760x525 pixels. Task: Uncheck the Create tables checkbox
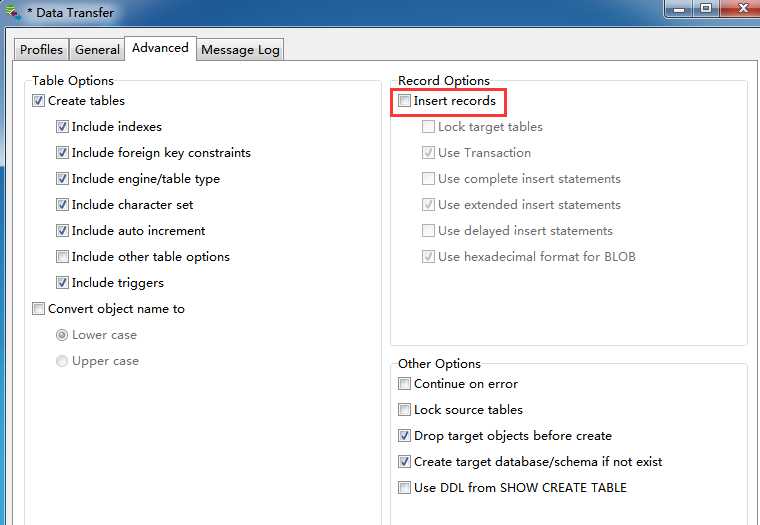click(x=38, y=101)
